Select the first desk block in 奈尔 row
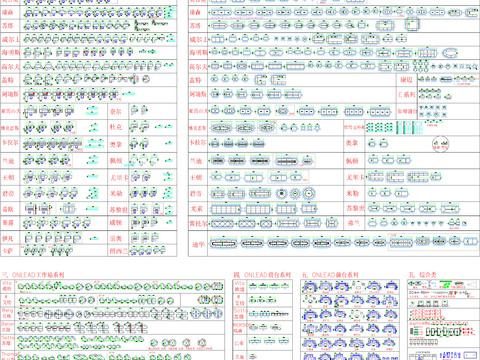Screen dimensions: 480x360 (134, 110)
